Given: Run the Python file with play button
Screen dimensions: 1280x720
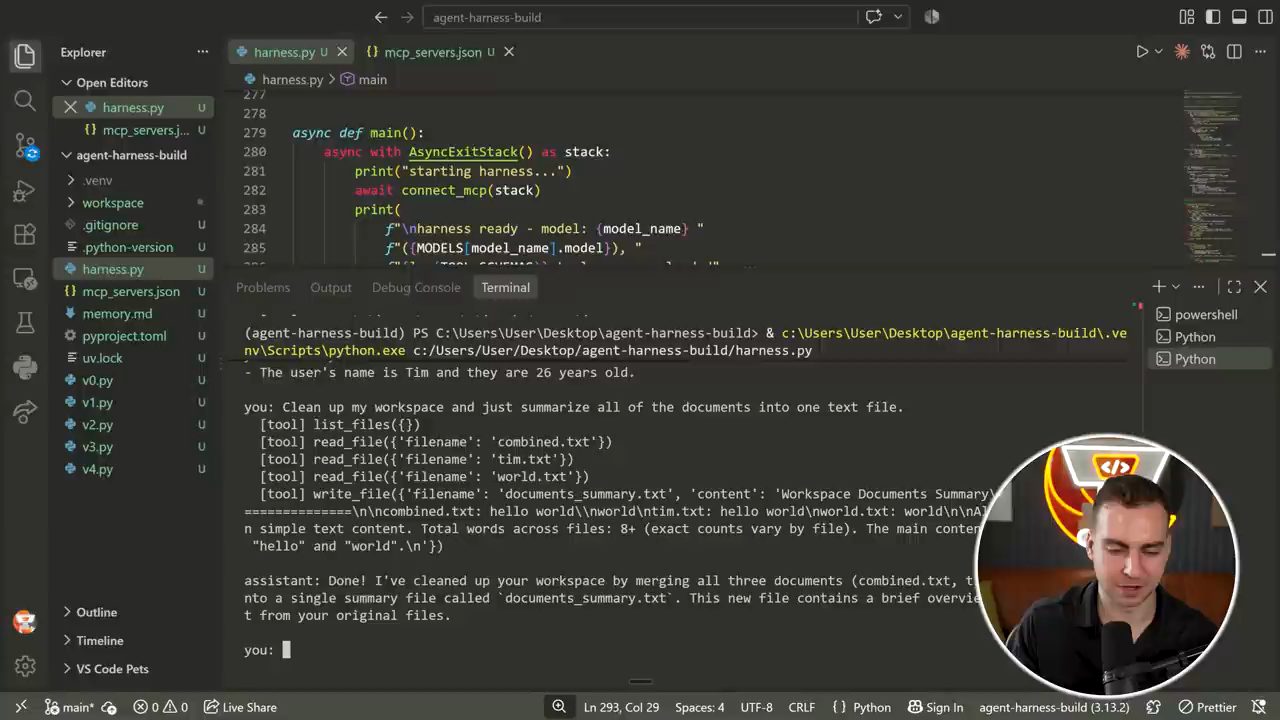Looking at the screenshot, I should pos(1142,52).
